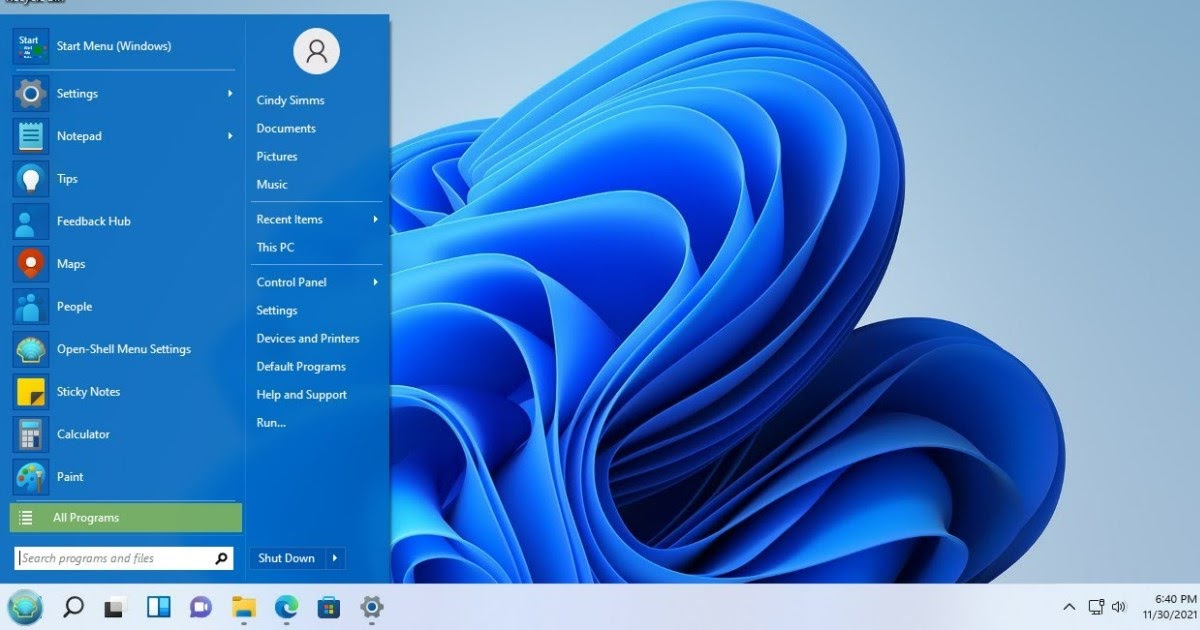Open the Calculator app icon
This screenshot has height=630, width=1200.
(x=31, y=434)
